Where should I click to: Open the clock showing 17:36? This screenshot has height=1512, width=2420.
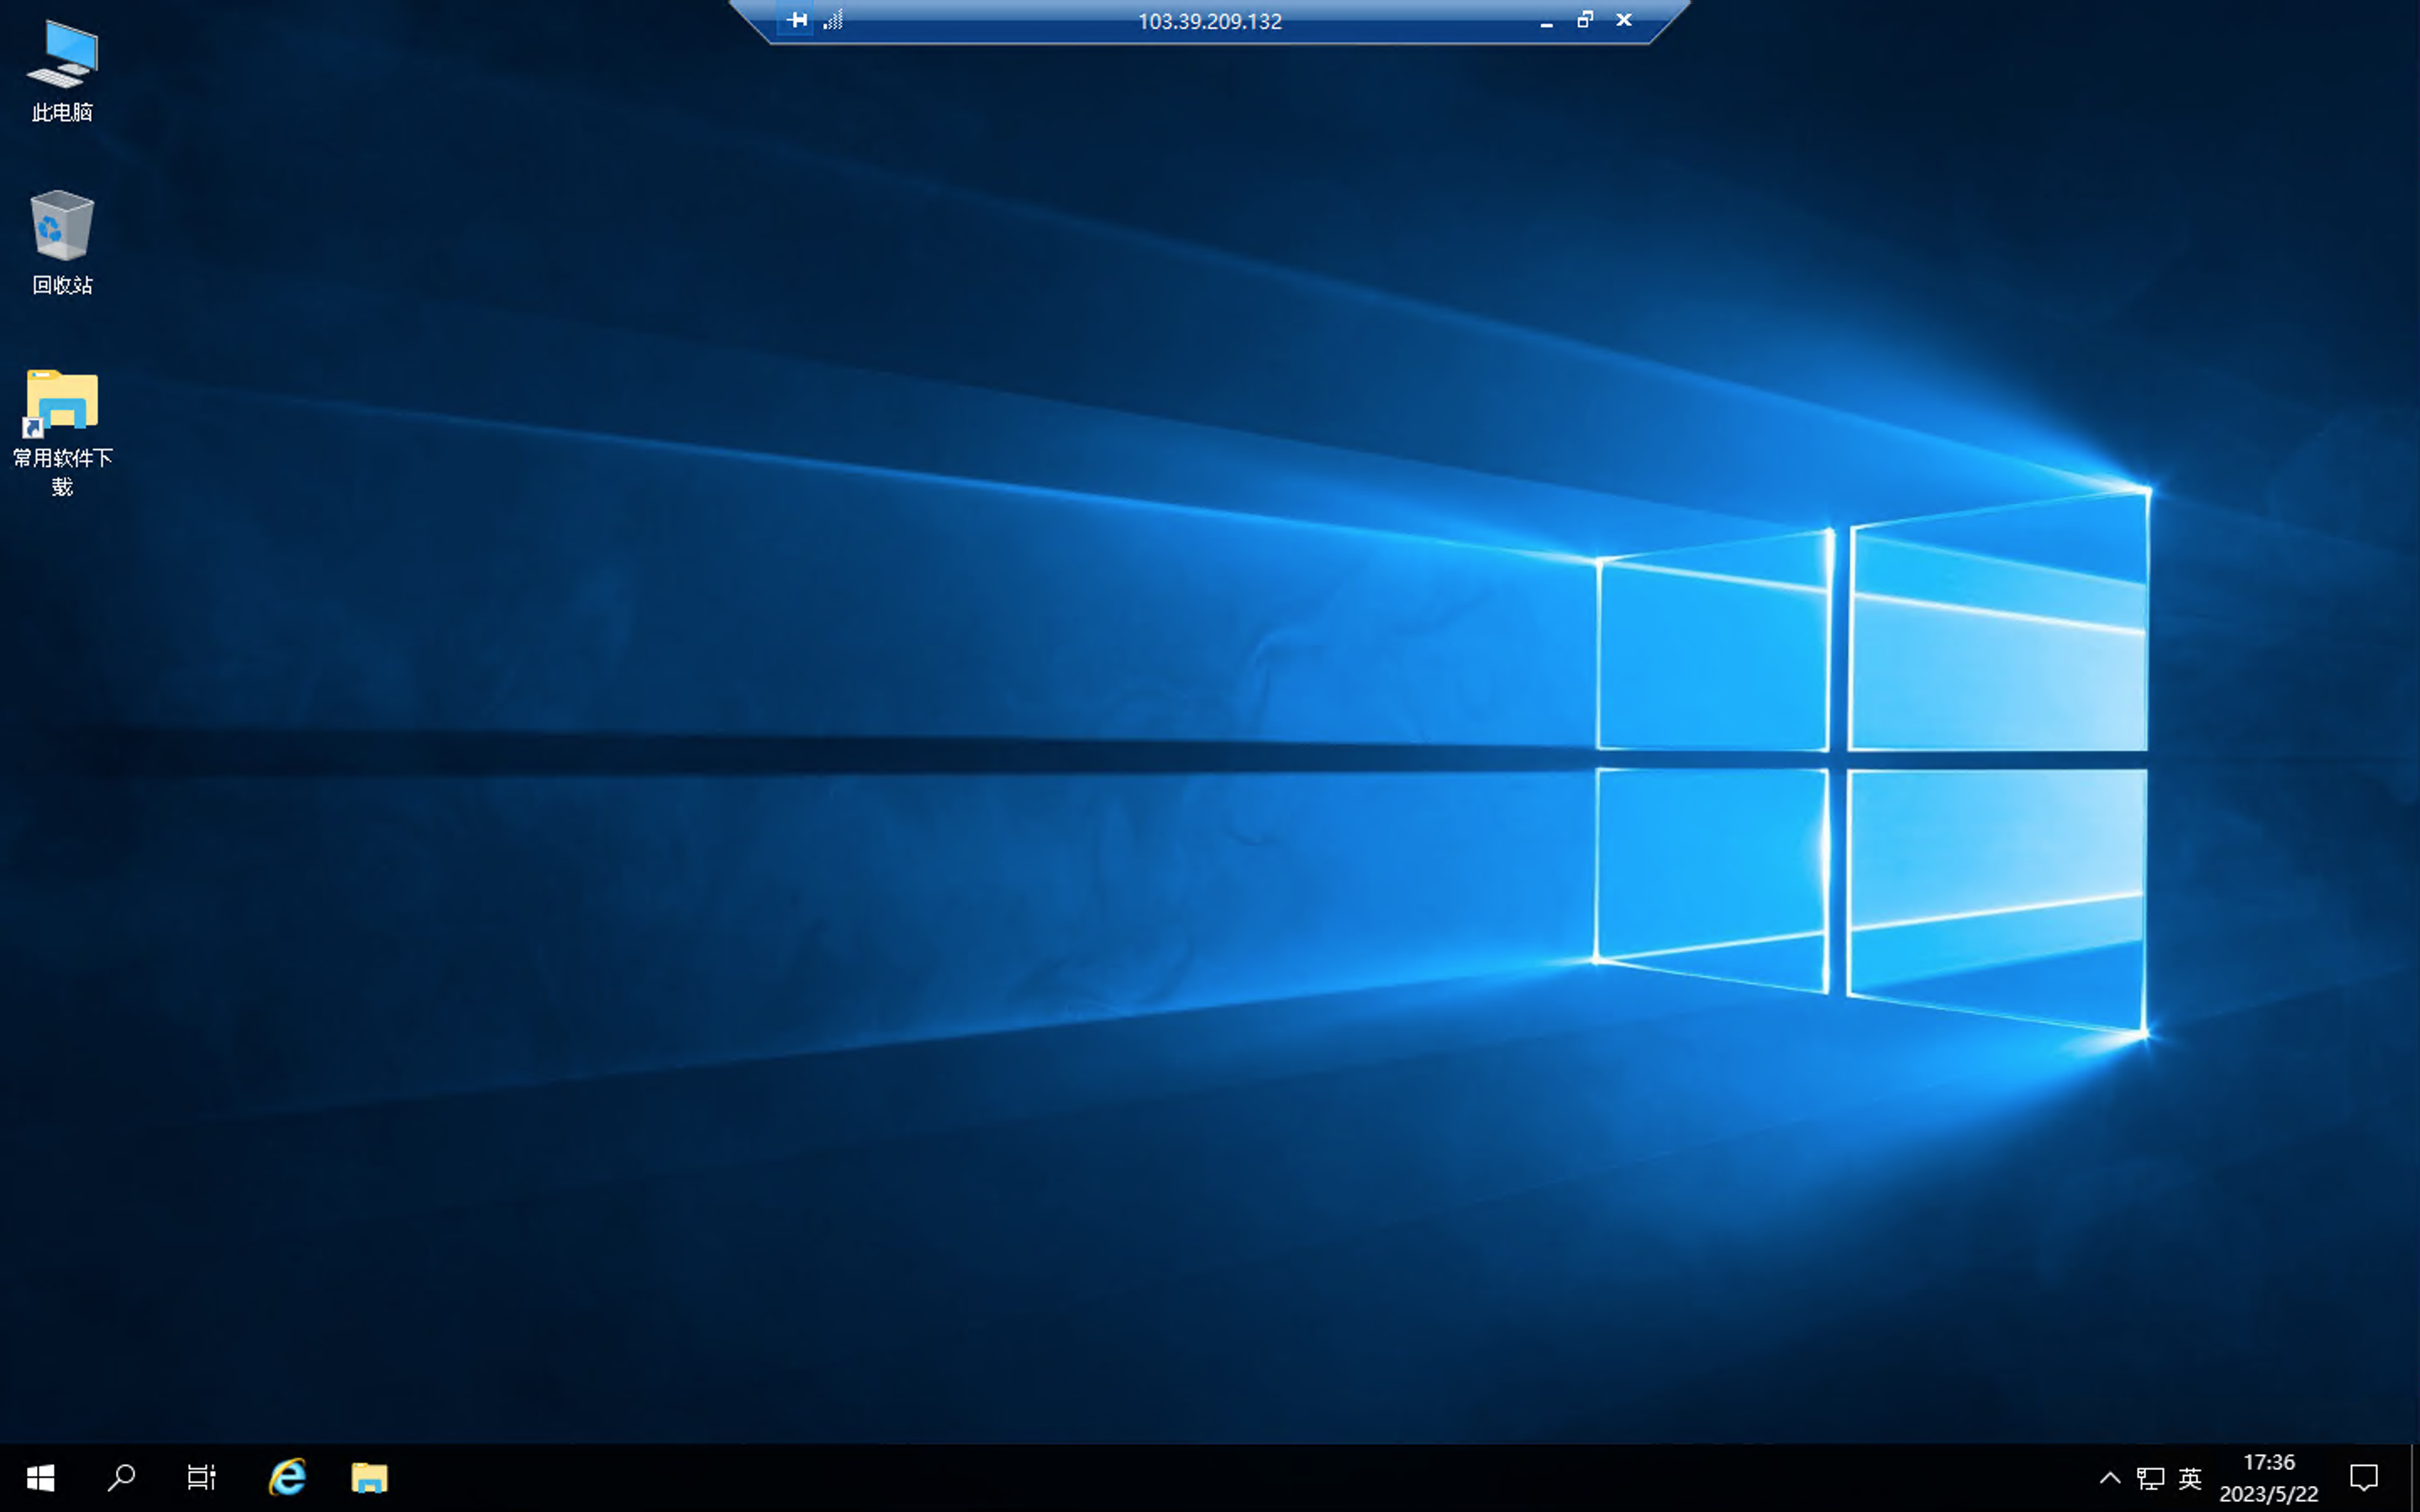pos(2268,1477)
